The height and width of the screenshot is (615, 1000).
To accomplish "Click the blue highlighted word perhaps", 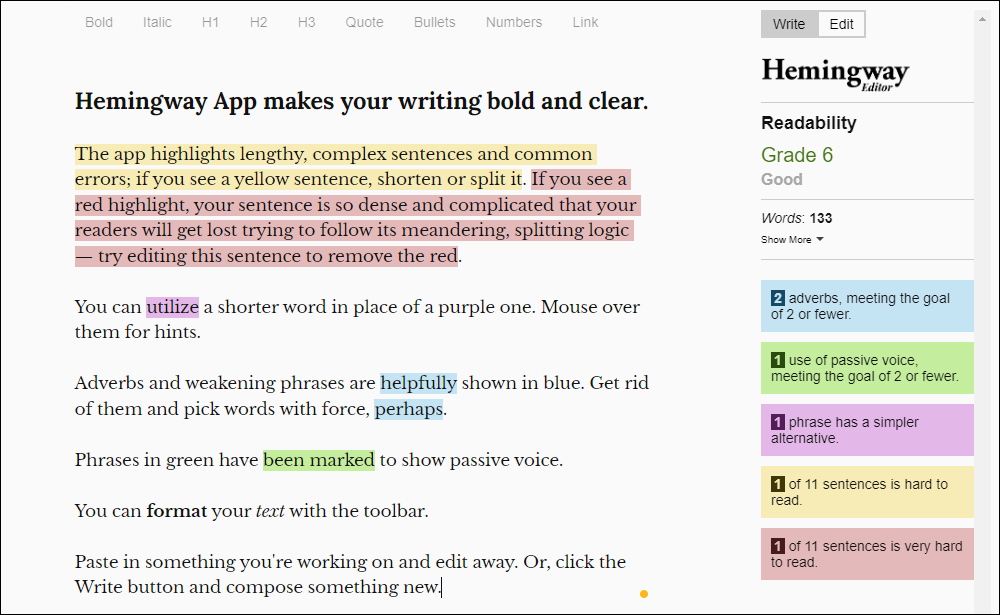I will pyautogui.click(x=409, y=409).
